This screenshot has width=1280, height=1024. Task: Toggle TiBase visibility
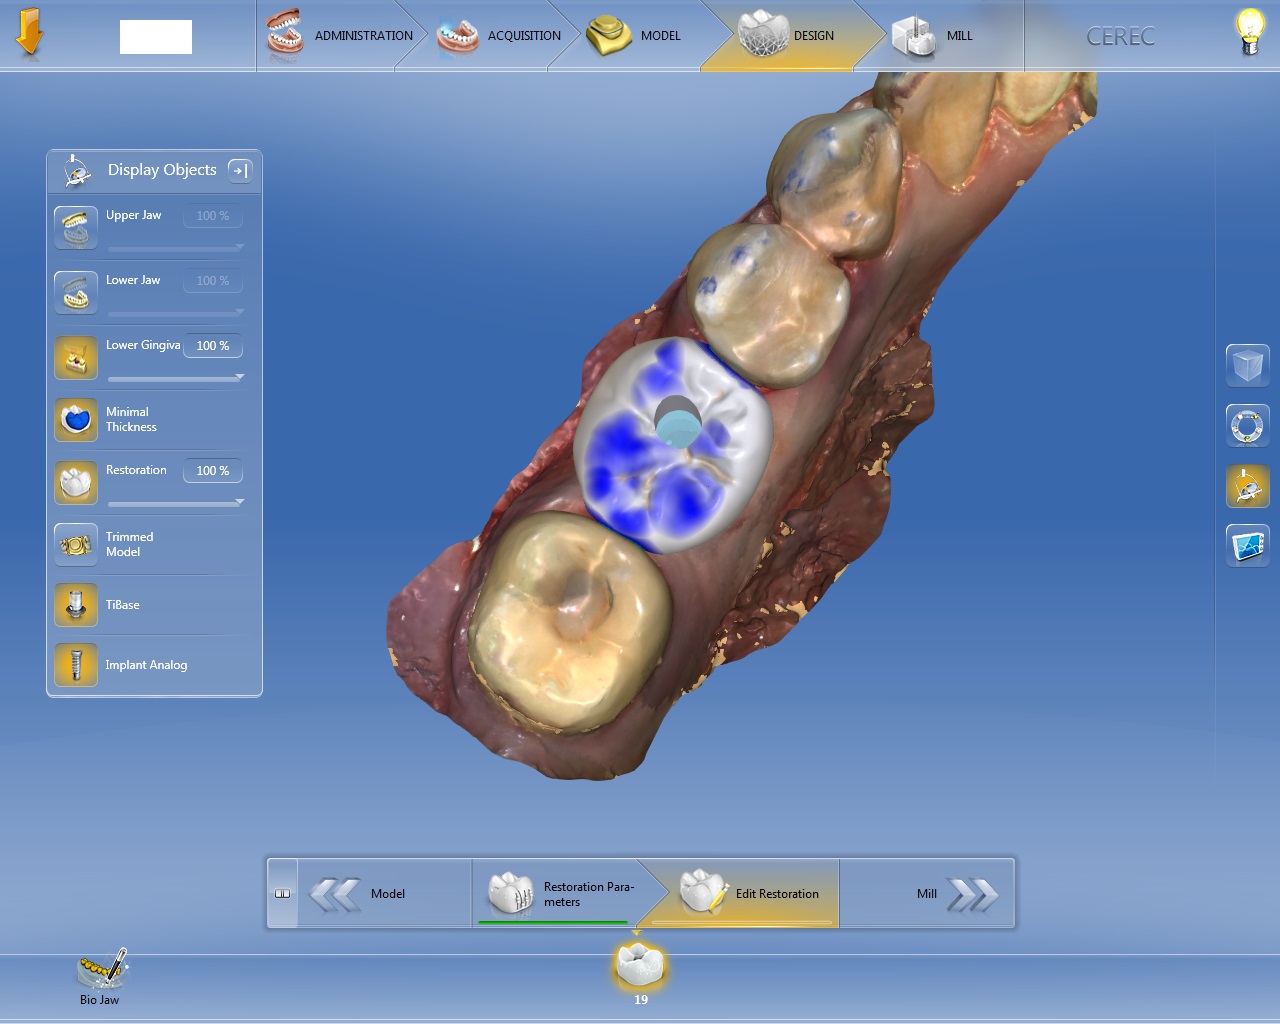coord(76,605)
